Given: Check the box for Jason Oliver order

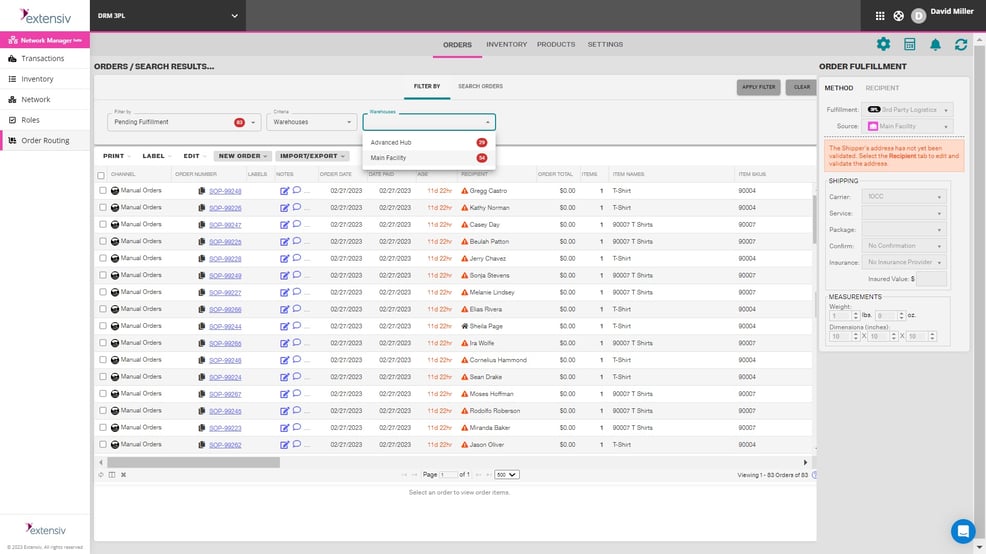Looking at the screenshot, I should [x=102, y=445].
